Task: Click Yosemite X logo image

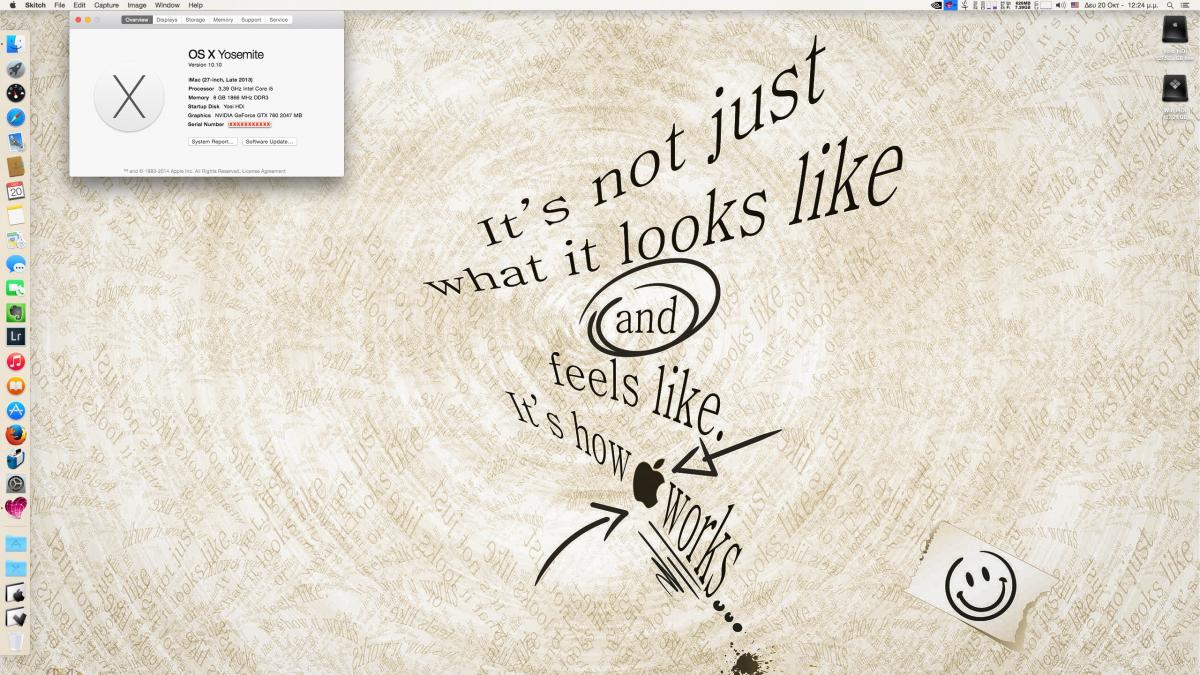Action: 129,96
